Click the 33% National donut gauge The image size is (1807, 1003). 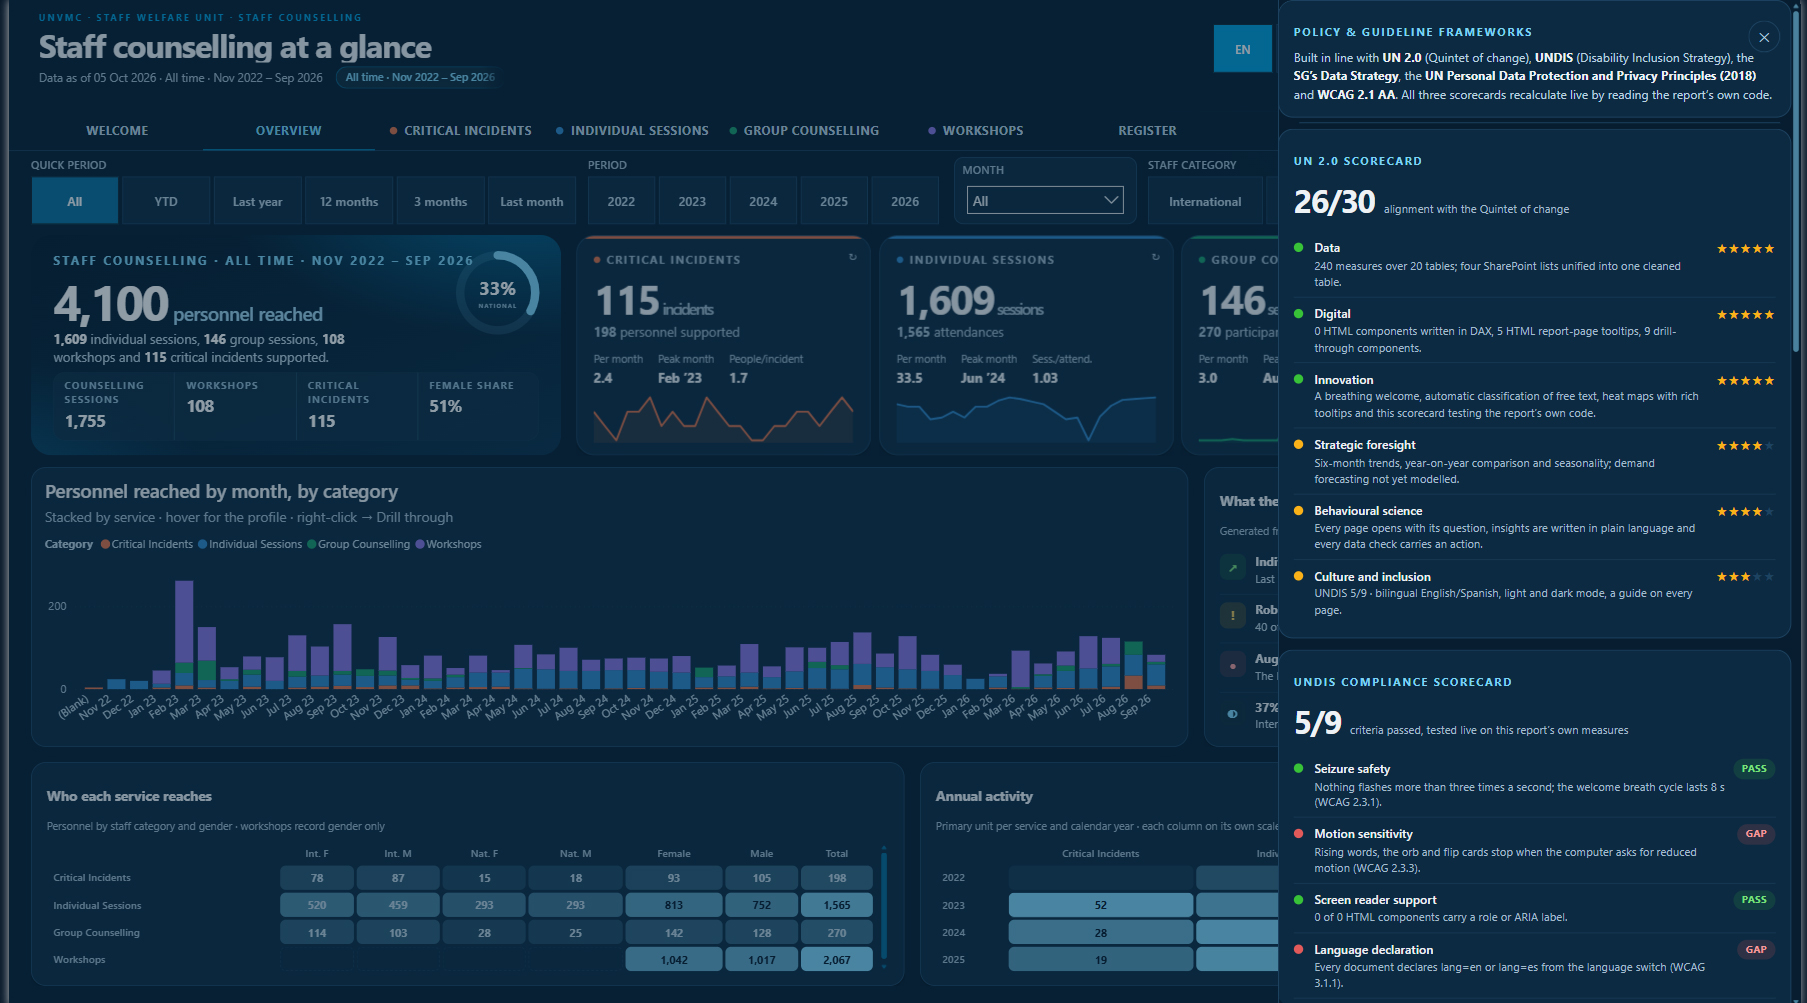tap(497, 292)
